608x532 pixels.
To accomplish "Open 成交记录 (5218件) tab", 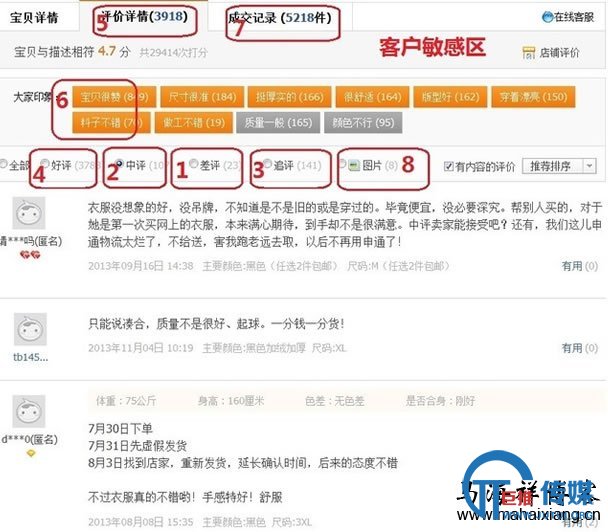I will pyautogui.click(x=280, y=17).
